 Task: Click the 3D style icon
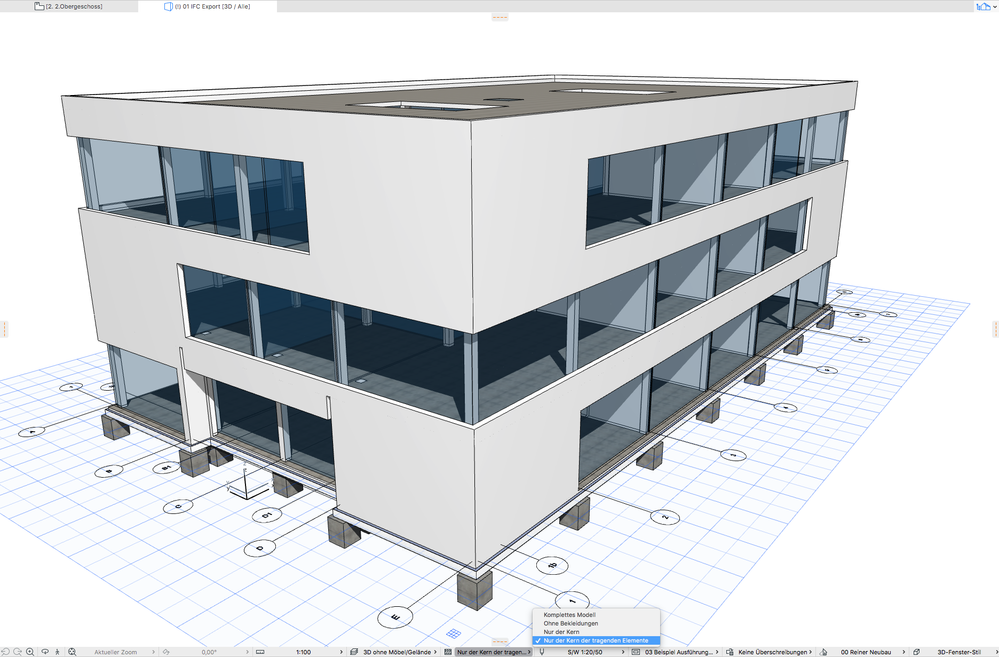[917, 652]
